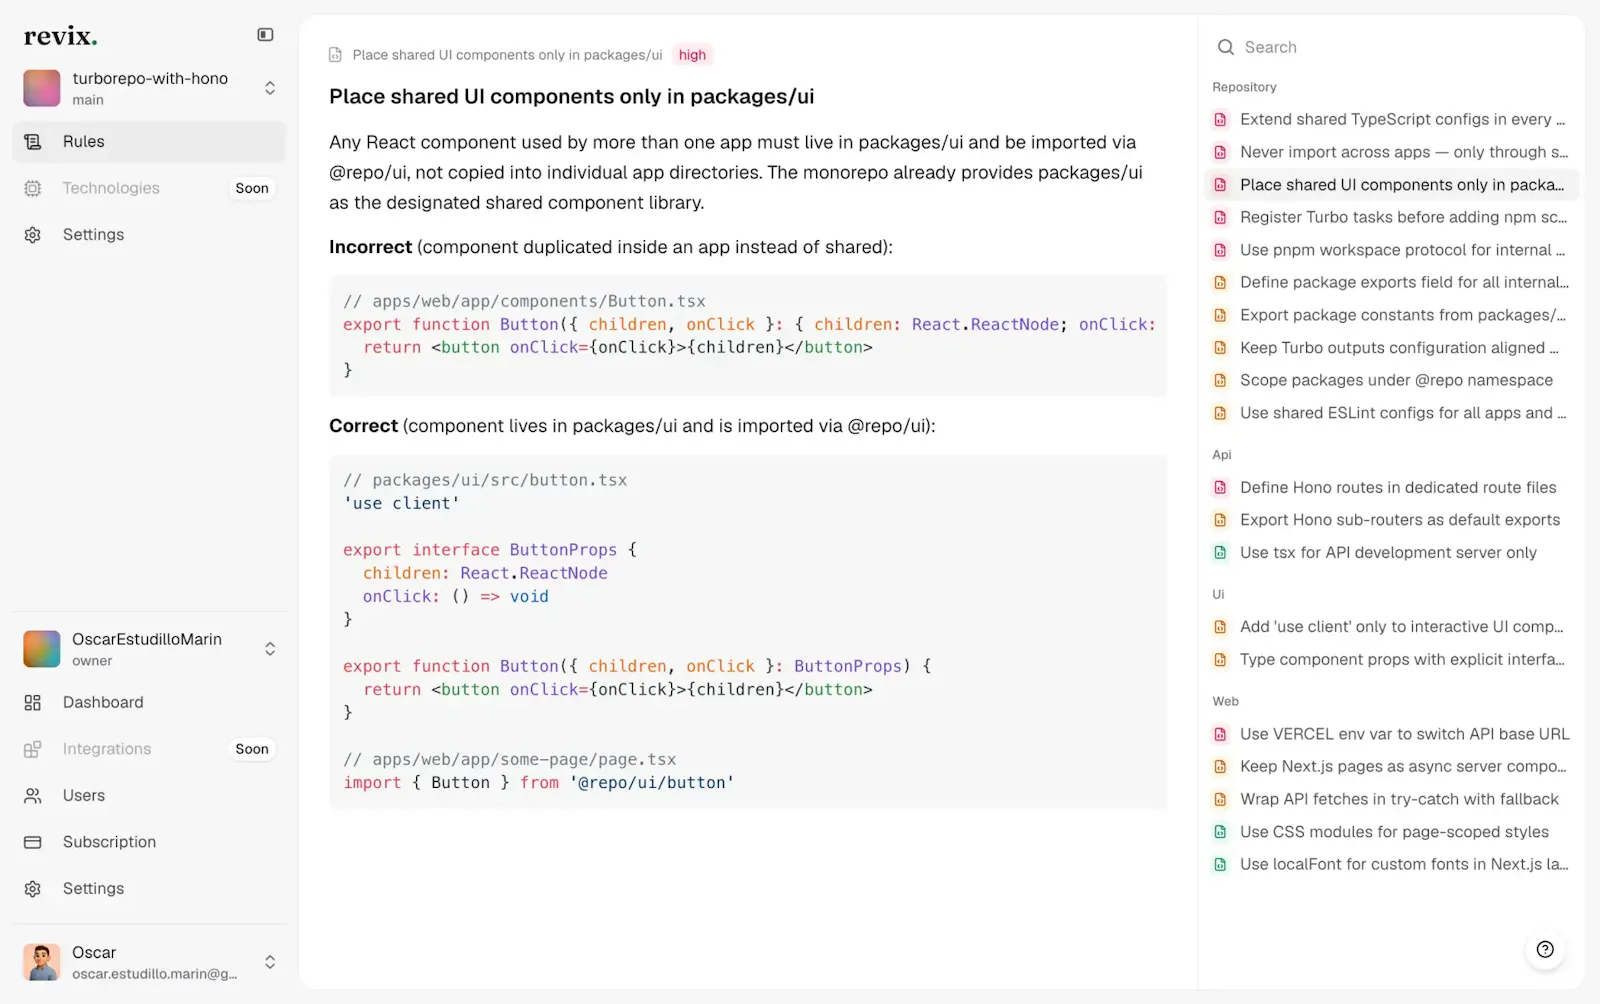Select Define package exports field rule
Screen dimensions: 1600x1004
pyautogui.click(x=1391, y=282)
